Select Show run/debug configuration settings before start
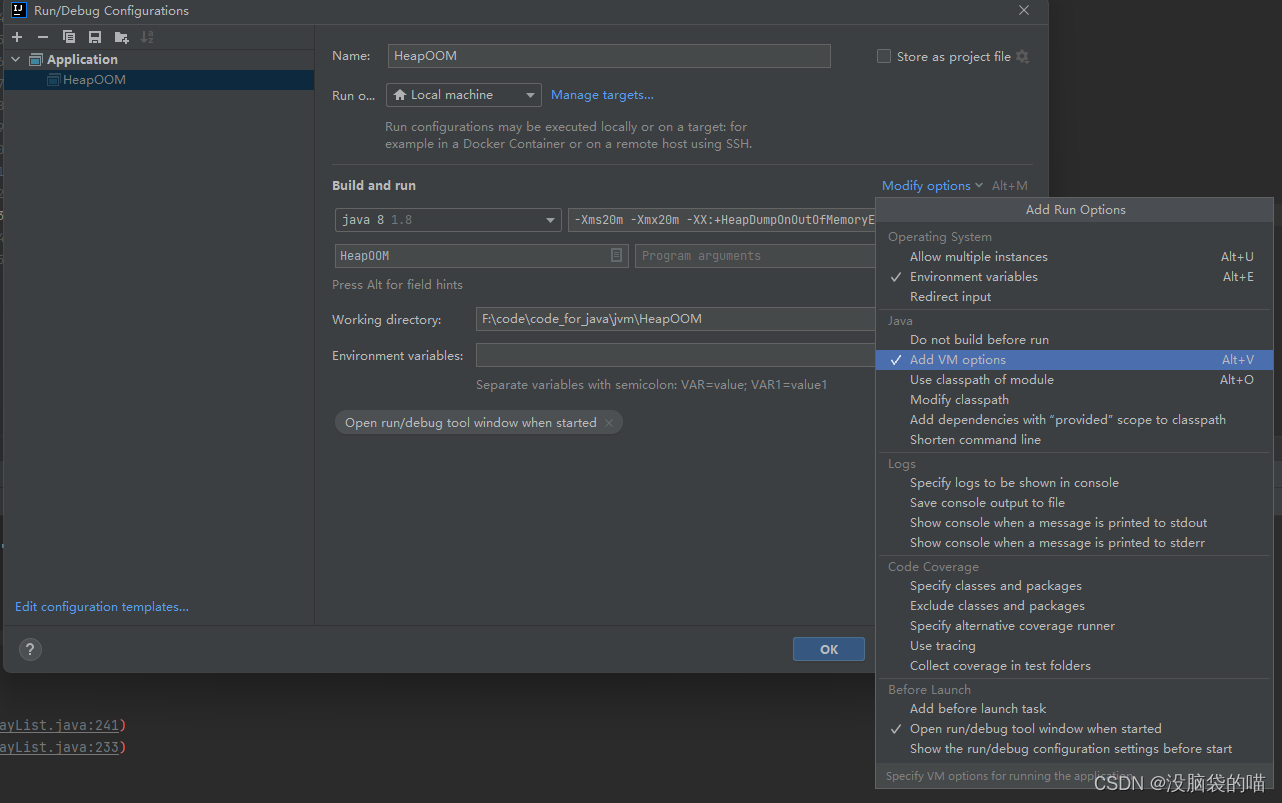The height and width of the screenshot is (803, 1282). (1075, 749)
